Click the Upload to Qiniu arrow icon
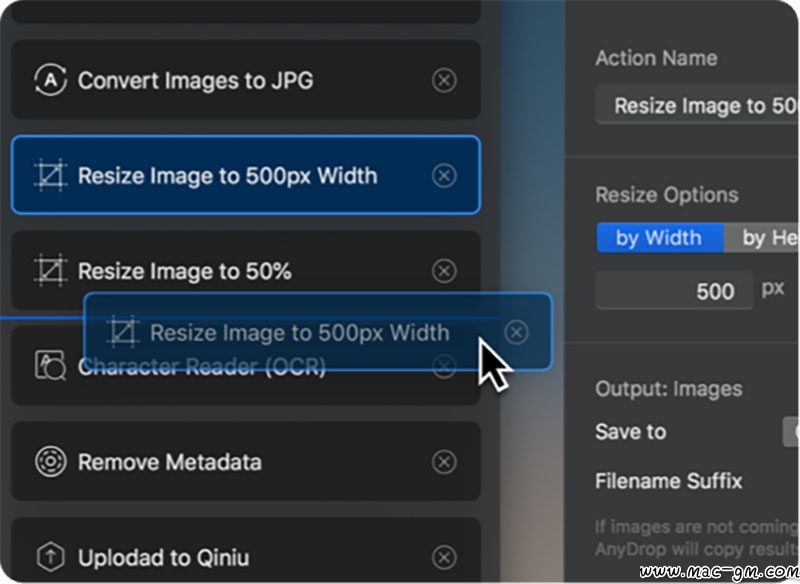Screen dimensions: 800x584 click(x=50, y=556)
